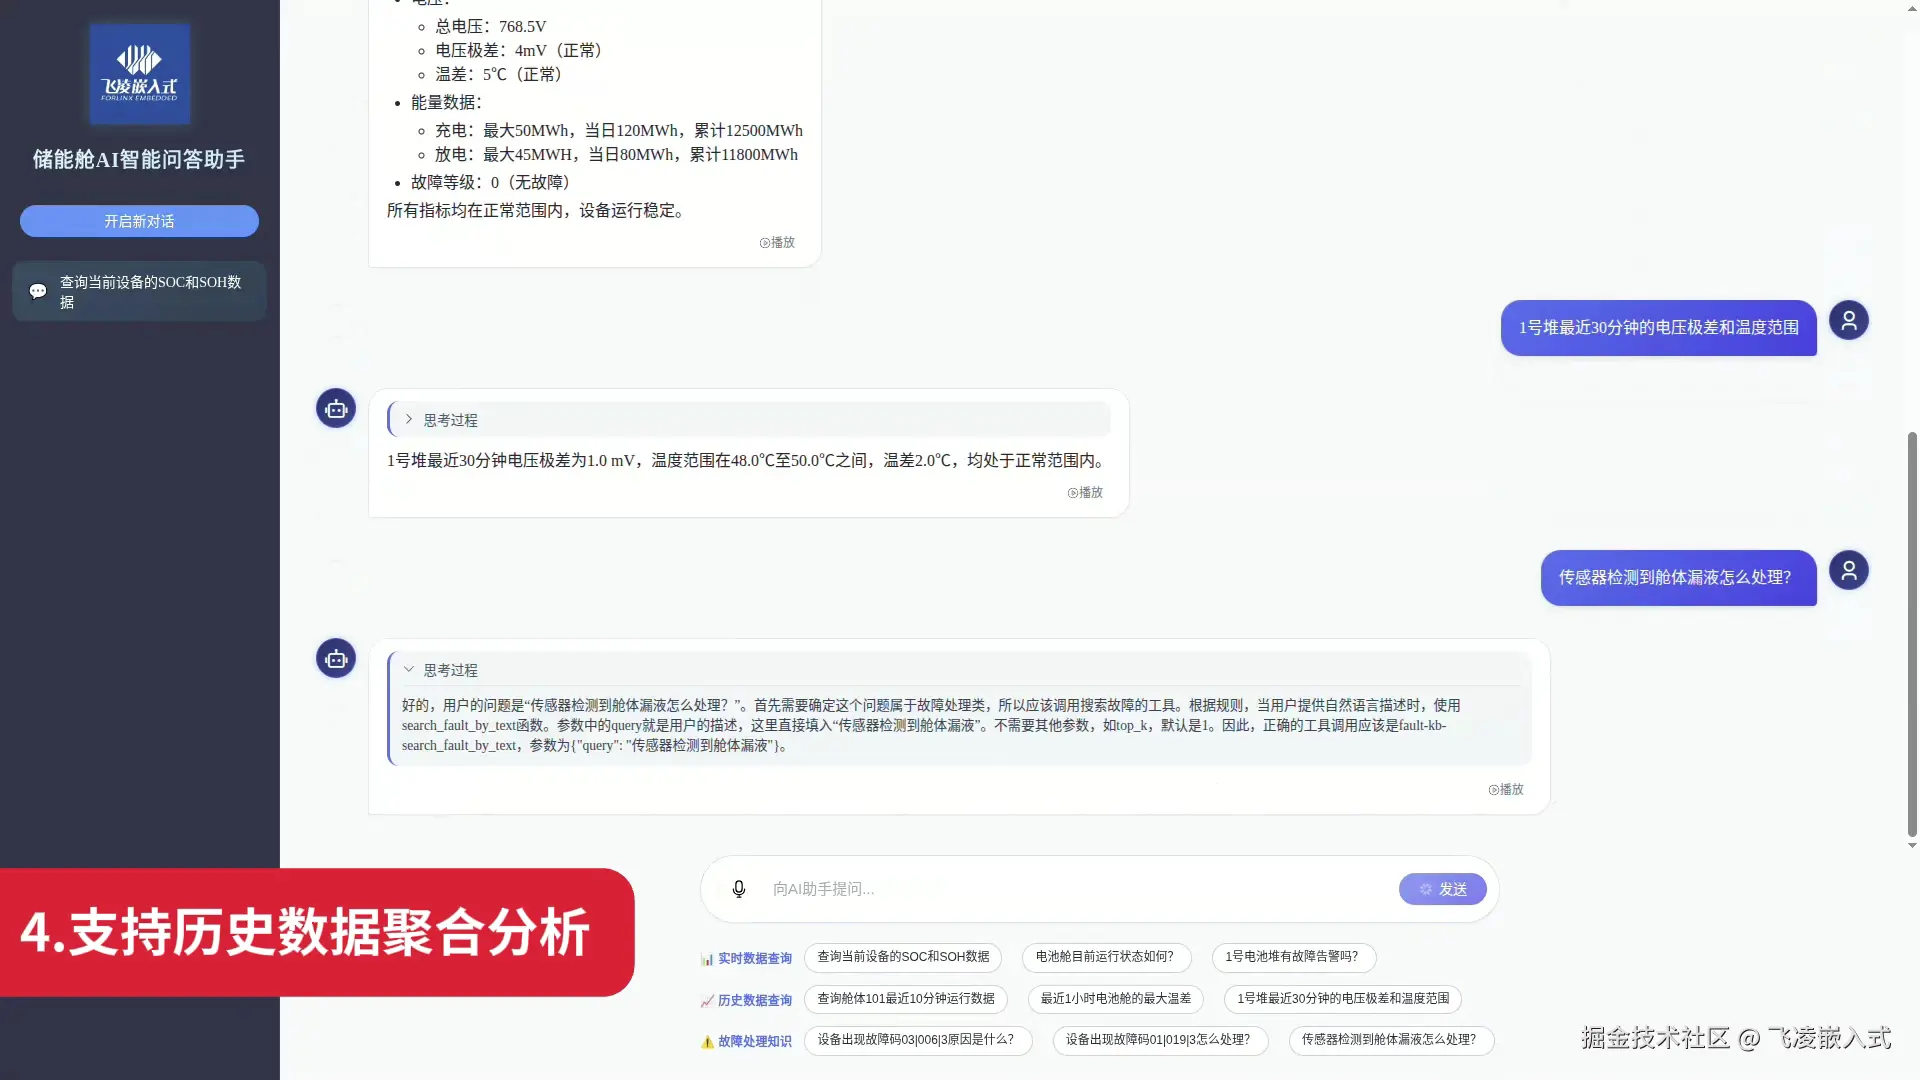Click the 故障处理知识 category label
The width and height of the screenshot is (1920, 1080).
[x=754, y=1041]
